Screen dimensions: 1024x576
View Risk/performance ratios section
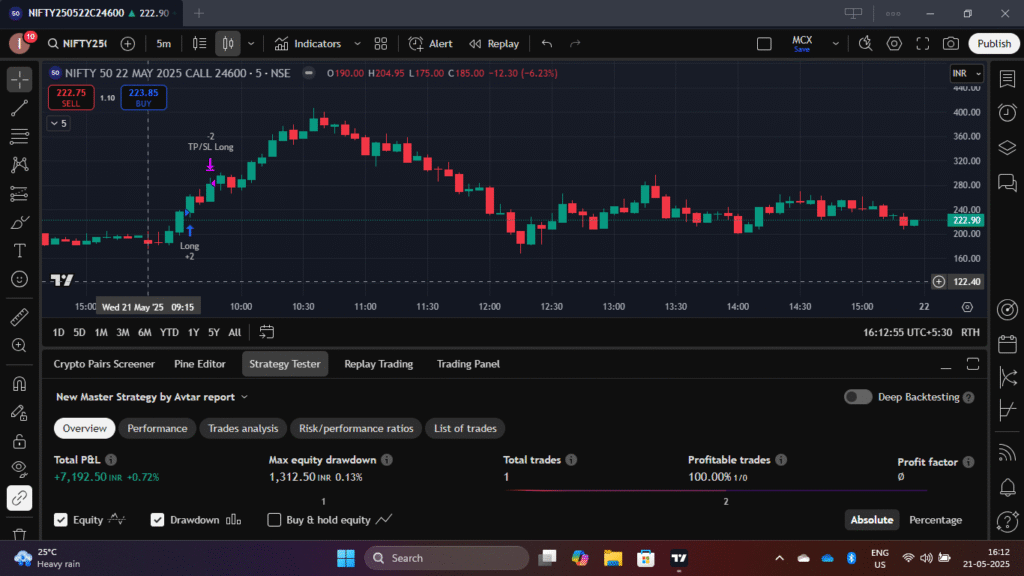(x=356, y=428)
